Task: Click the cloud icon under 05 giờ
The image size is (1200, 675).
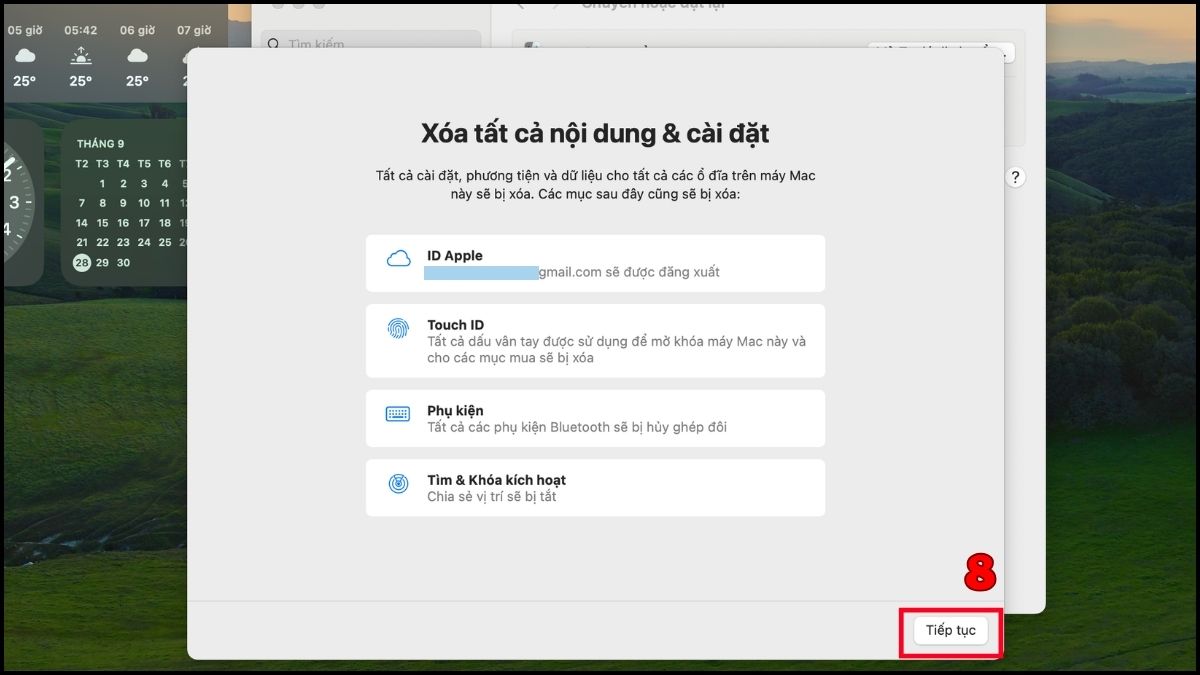Action: tap(25, 56)
